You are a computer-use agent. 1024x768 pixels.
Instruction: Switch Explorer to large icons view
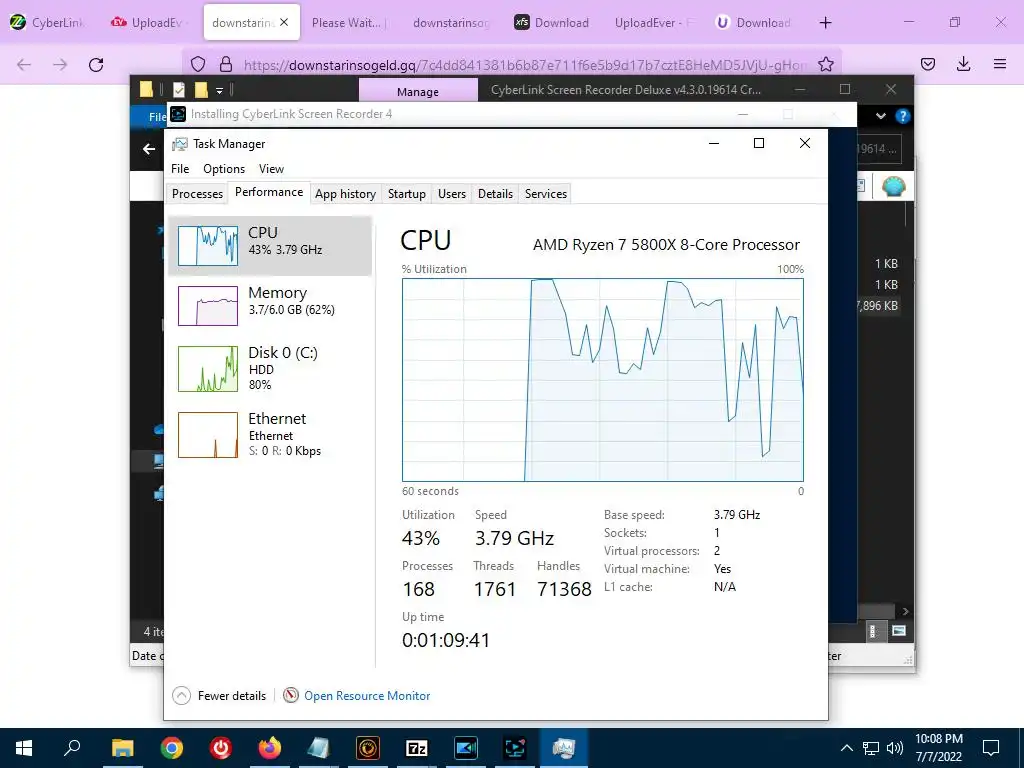tap(899, 631)
